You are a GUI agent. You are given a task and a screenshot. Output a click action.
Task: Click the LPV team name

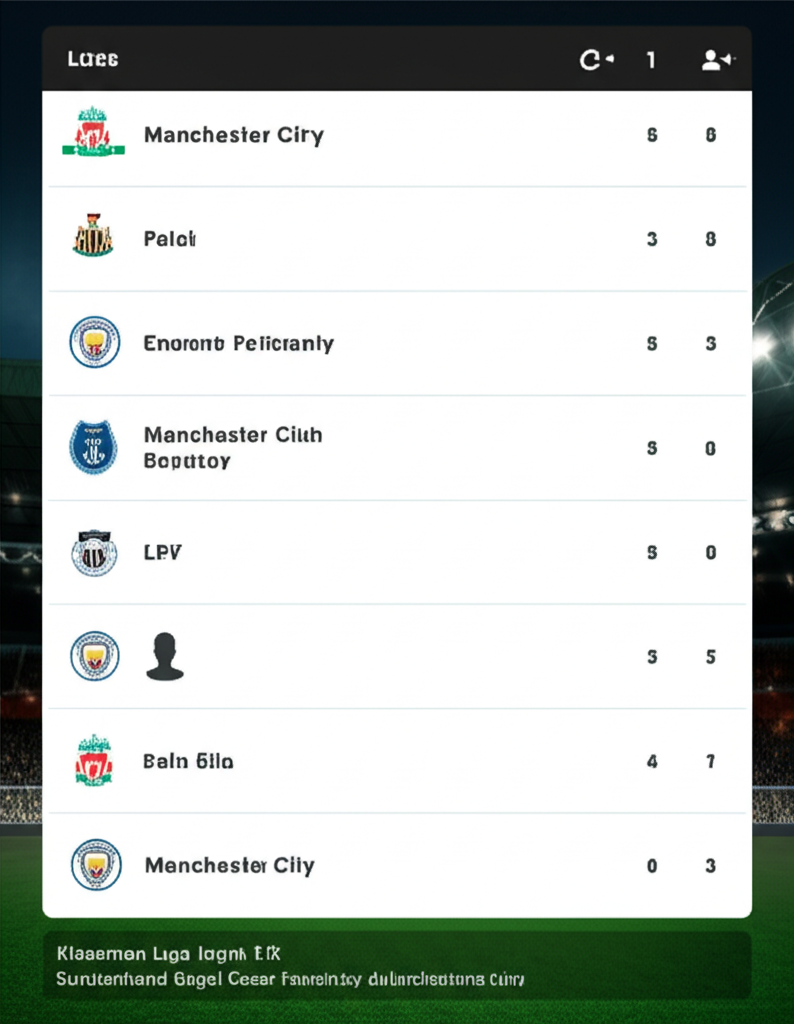point(163,553)
